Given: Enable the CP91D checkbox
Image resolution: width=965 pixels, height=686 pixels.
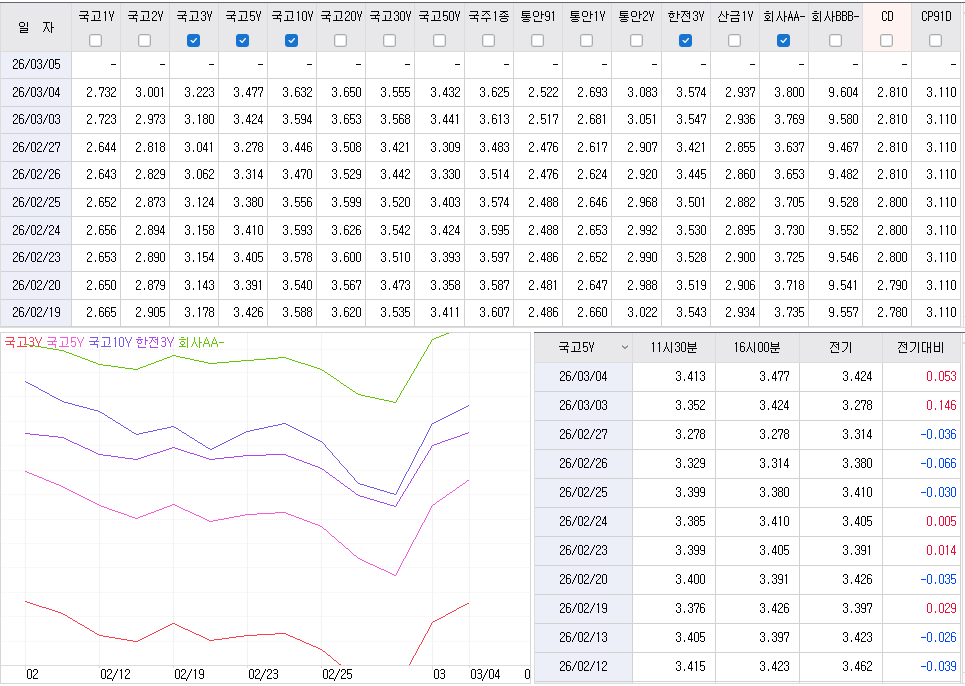Looking at the screenshot, I should 932,40.
